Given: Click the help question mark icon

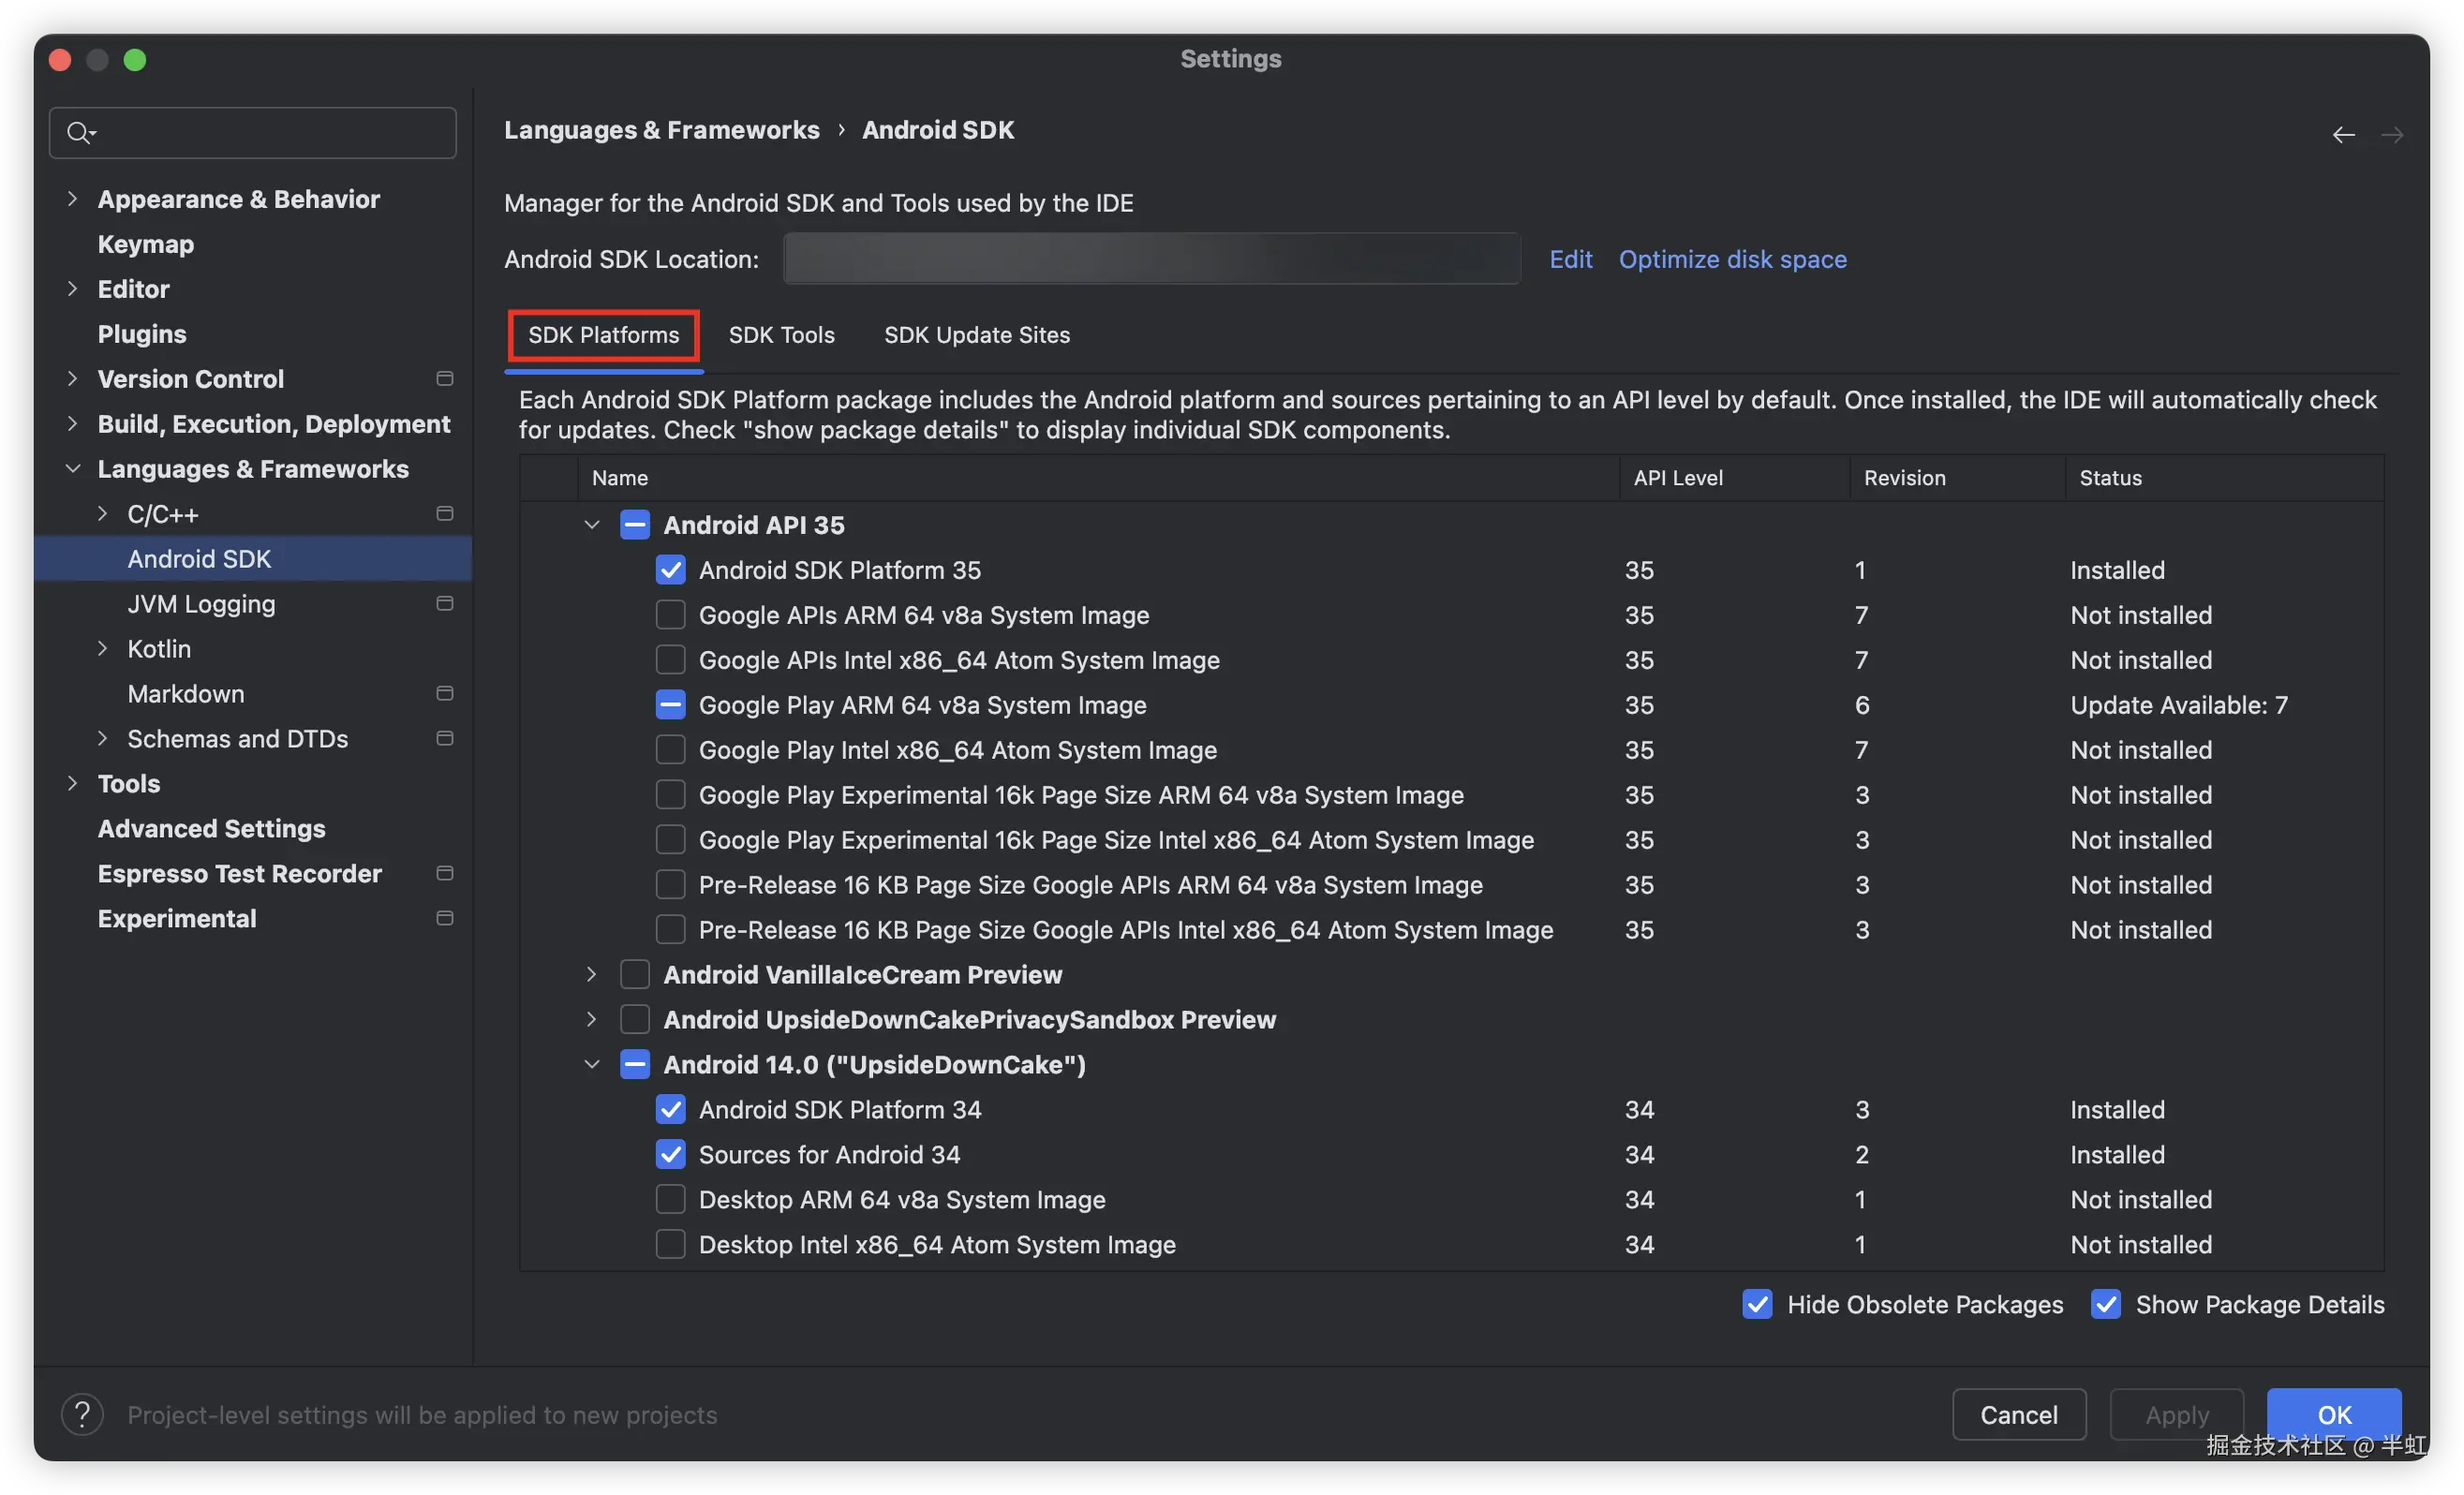Looking at the screenshot, I should 82,1414.
